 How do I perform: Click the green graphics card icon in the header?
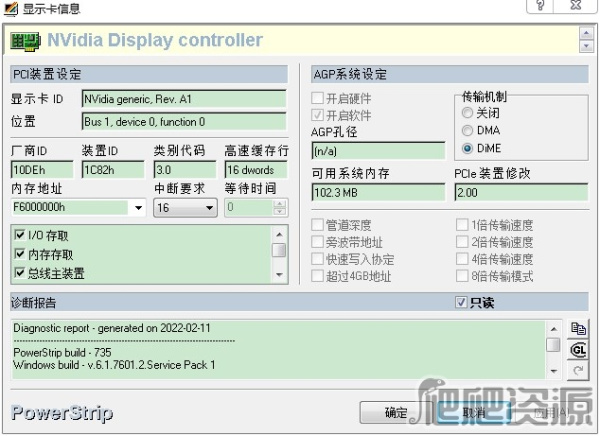click(x=25, y=41)
